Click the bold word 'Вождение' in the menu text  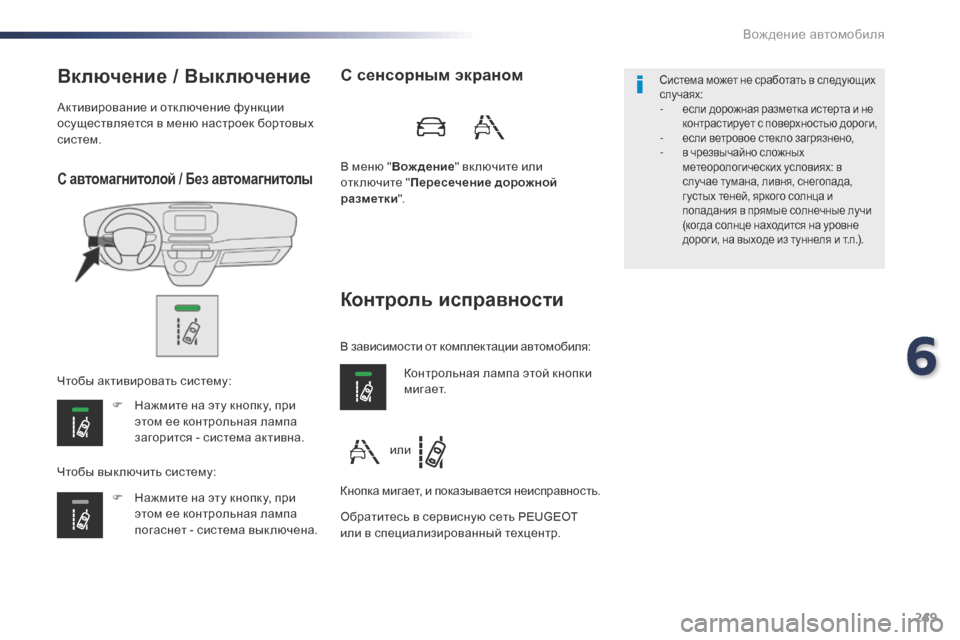click(x=423, y=167)
